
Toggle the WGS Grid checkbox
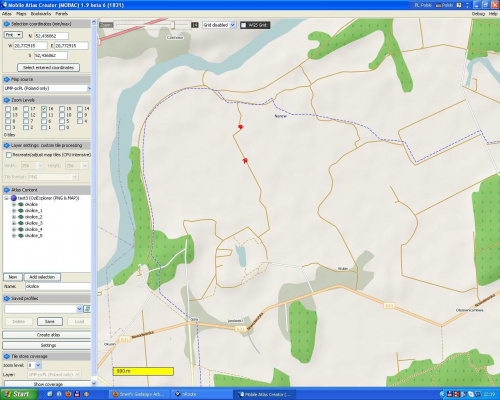click(x=244, y=25)
